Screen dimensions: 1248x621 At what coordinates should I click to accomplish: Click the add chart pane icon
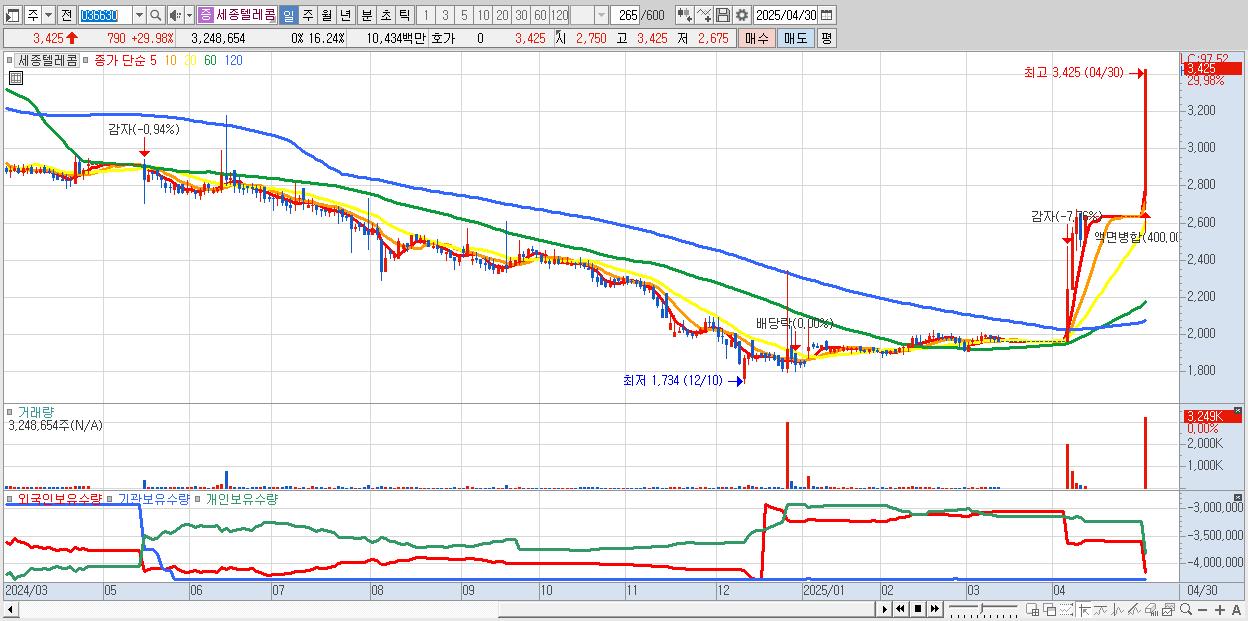click(x=1033, y=609)
